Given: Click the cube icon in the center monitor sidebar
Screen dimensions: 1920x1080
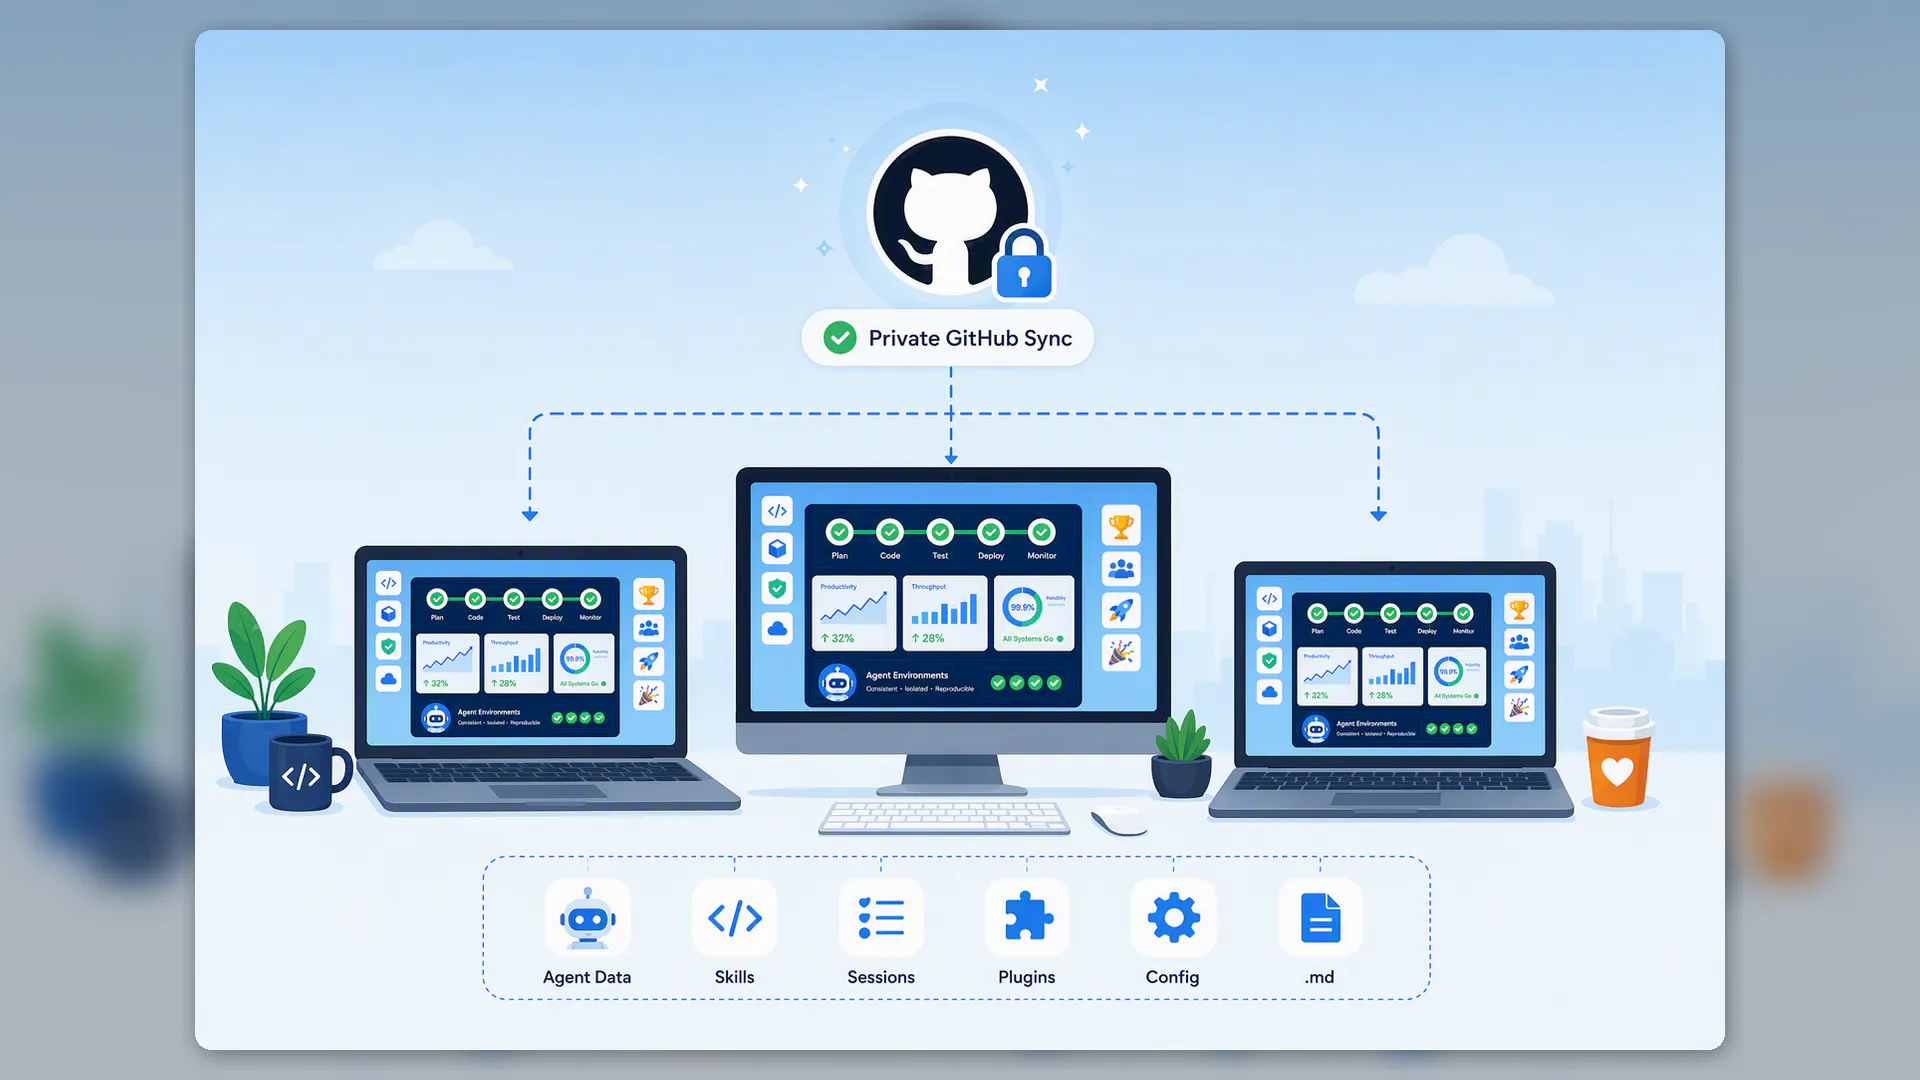Looking at the screenshot, I should (x=777, y=548).
